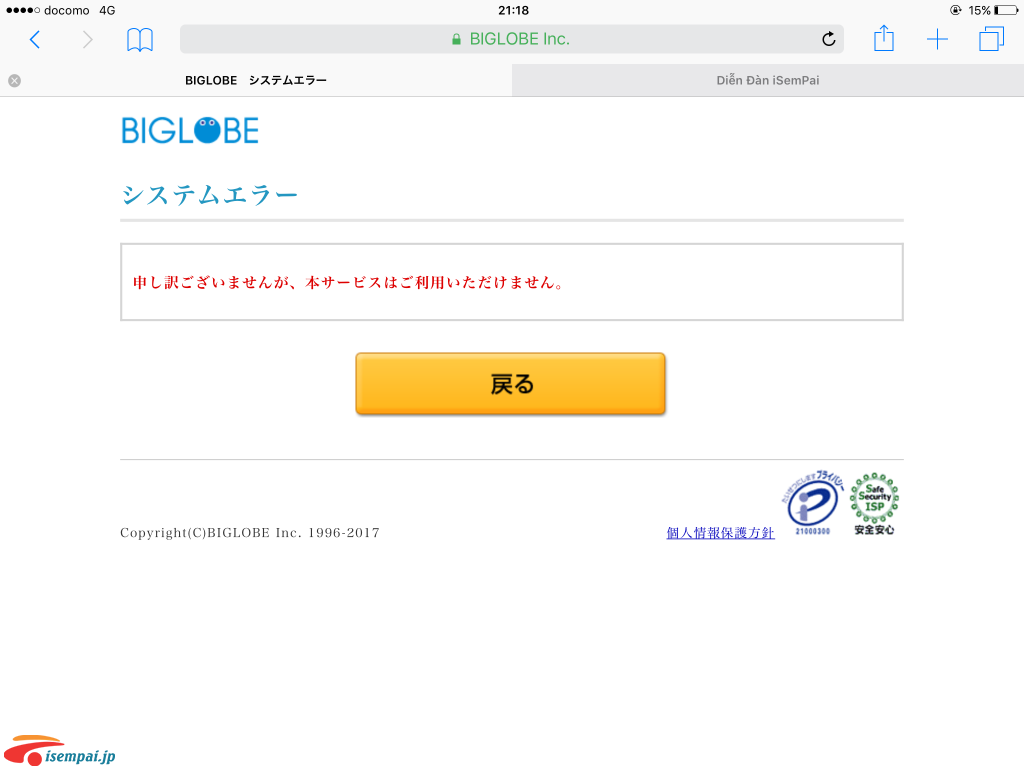Click the Privacy Mark badge
Screen dimensions: 1024x768
point(812,503)
